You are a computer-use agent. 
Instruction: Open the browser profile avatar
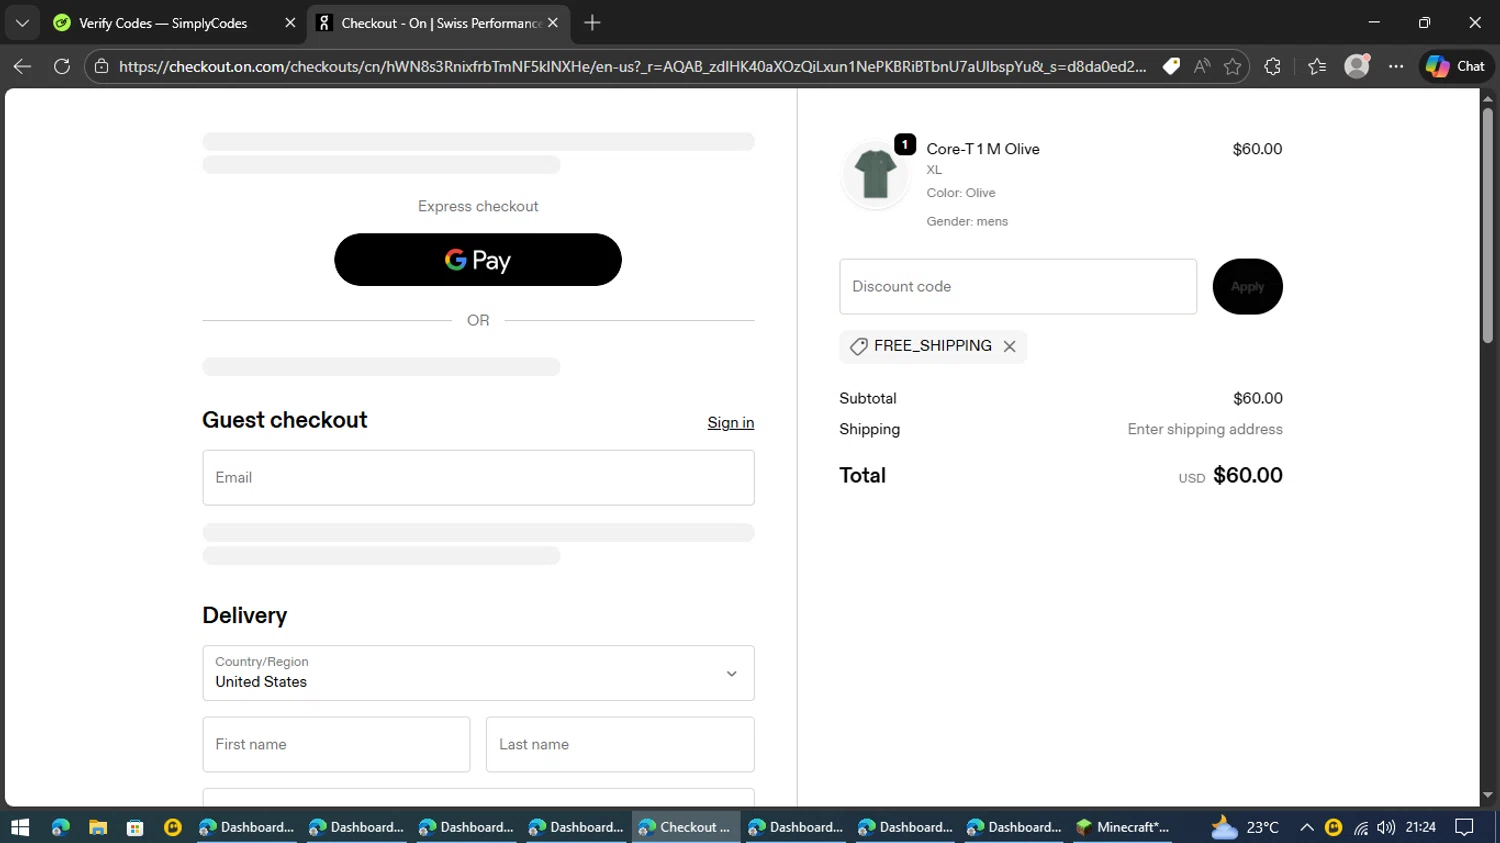click(1357, 66)
